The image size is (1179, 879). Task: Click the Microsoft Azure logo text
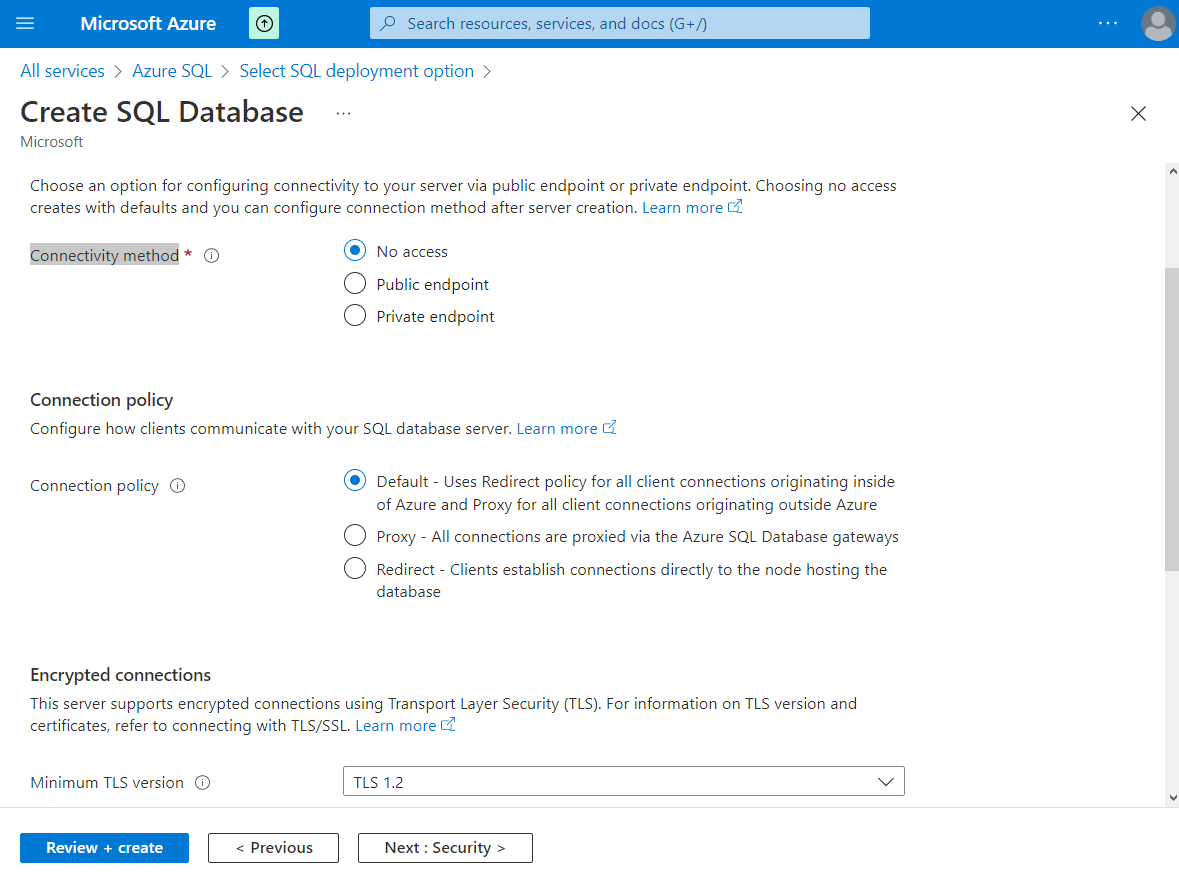click(148, 23)
